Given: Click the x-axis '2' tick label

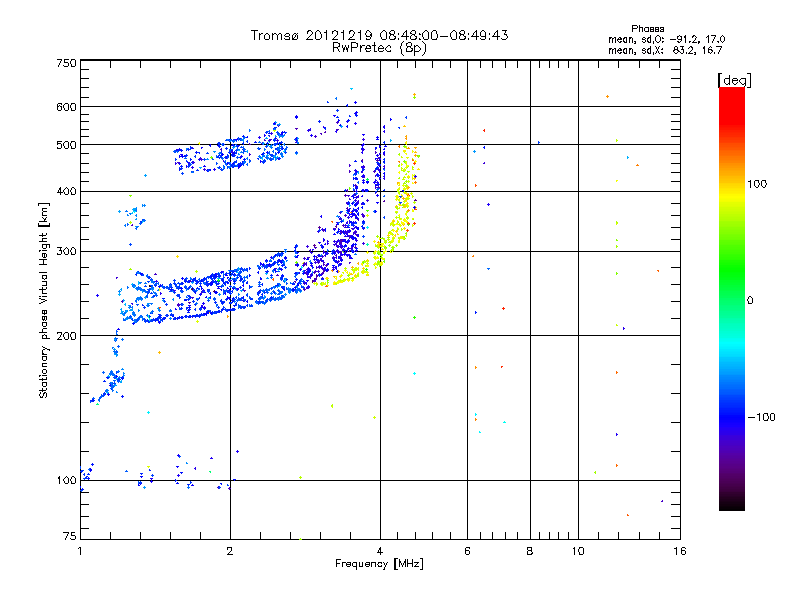Looking at the screenshot, I should pos(230,551).
